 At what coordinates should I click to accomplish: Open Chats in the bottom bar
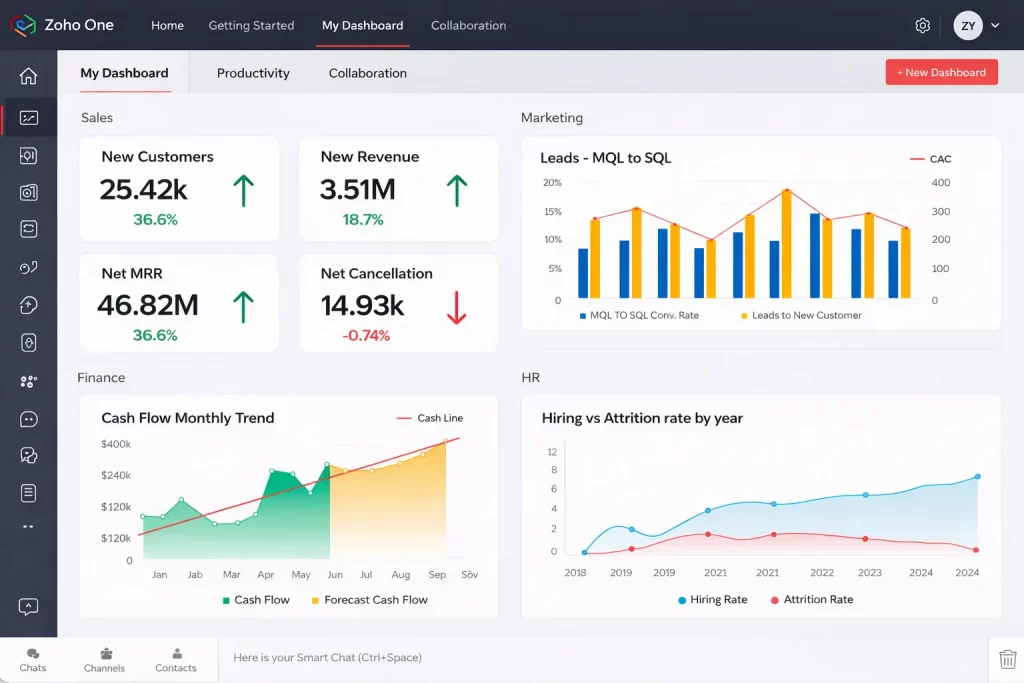[x=33, y=659]
